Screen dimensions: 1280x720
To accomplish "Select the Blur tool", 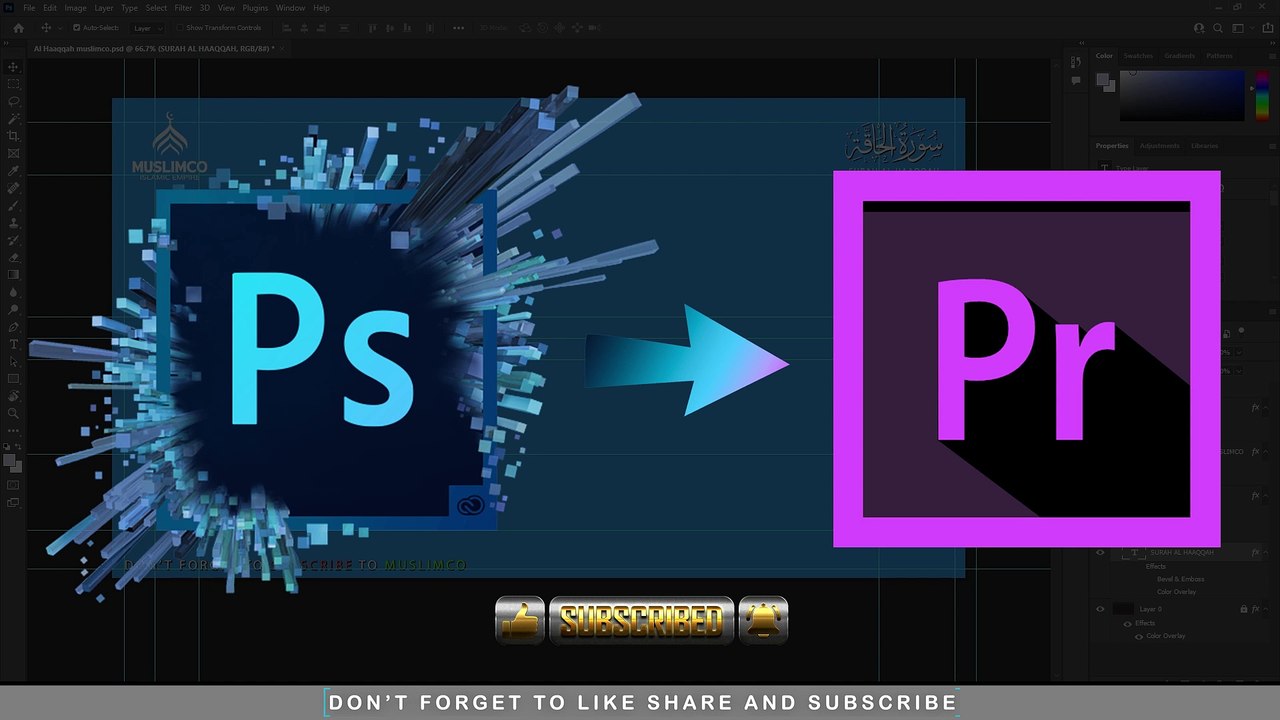I will tap(13, 293).
